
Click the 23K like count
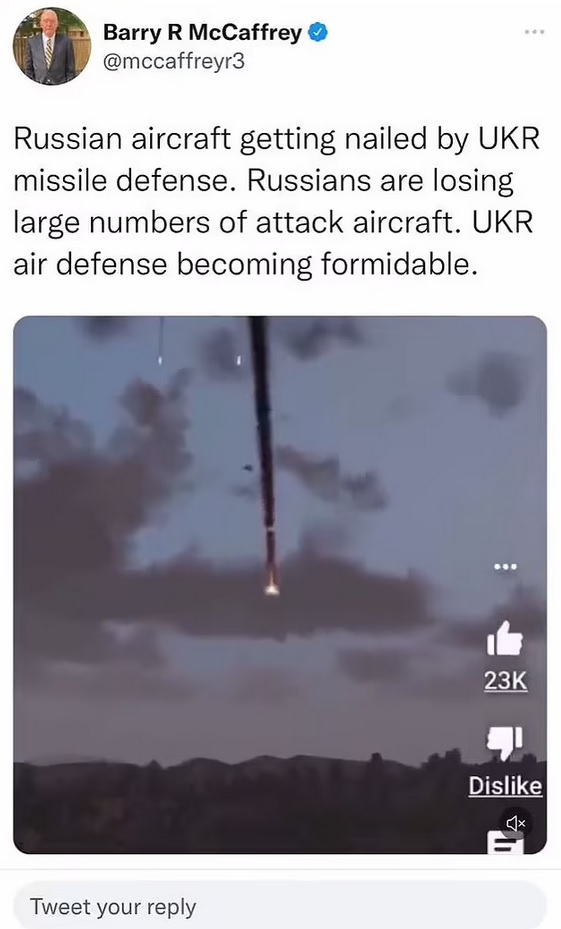pos(505,681)
